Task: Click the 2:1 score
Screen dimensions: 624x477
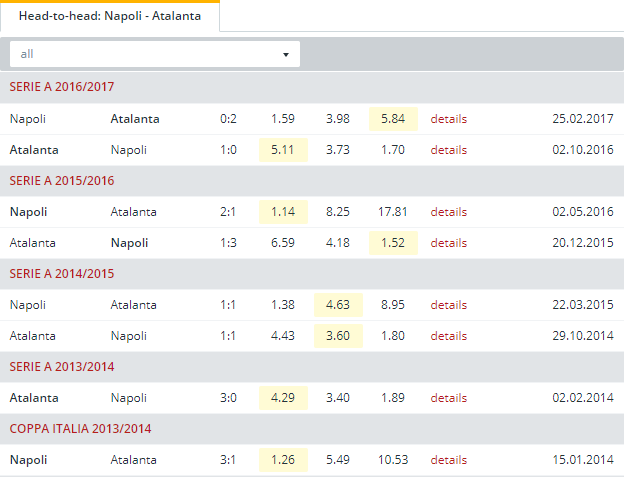Action: coord(228,212)
